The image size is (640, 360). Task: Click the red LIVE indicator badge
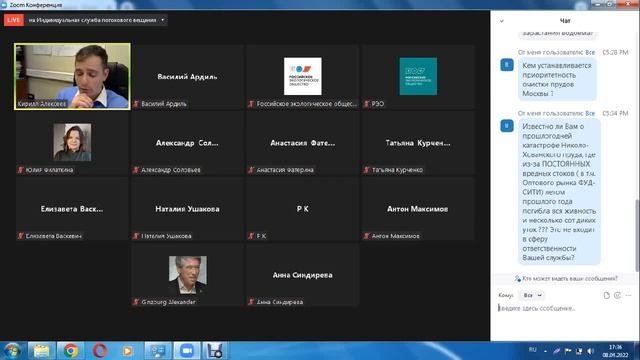coord(13,20)
